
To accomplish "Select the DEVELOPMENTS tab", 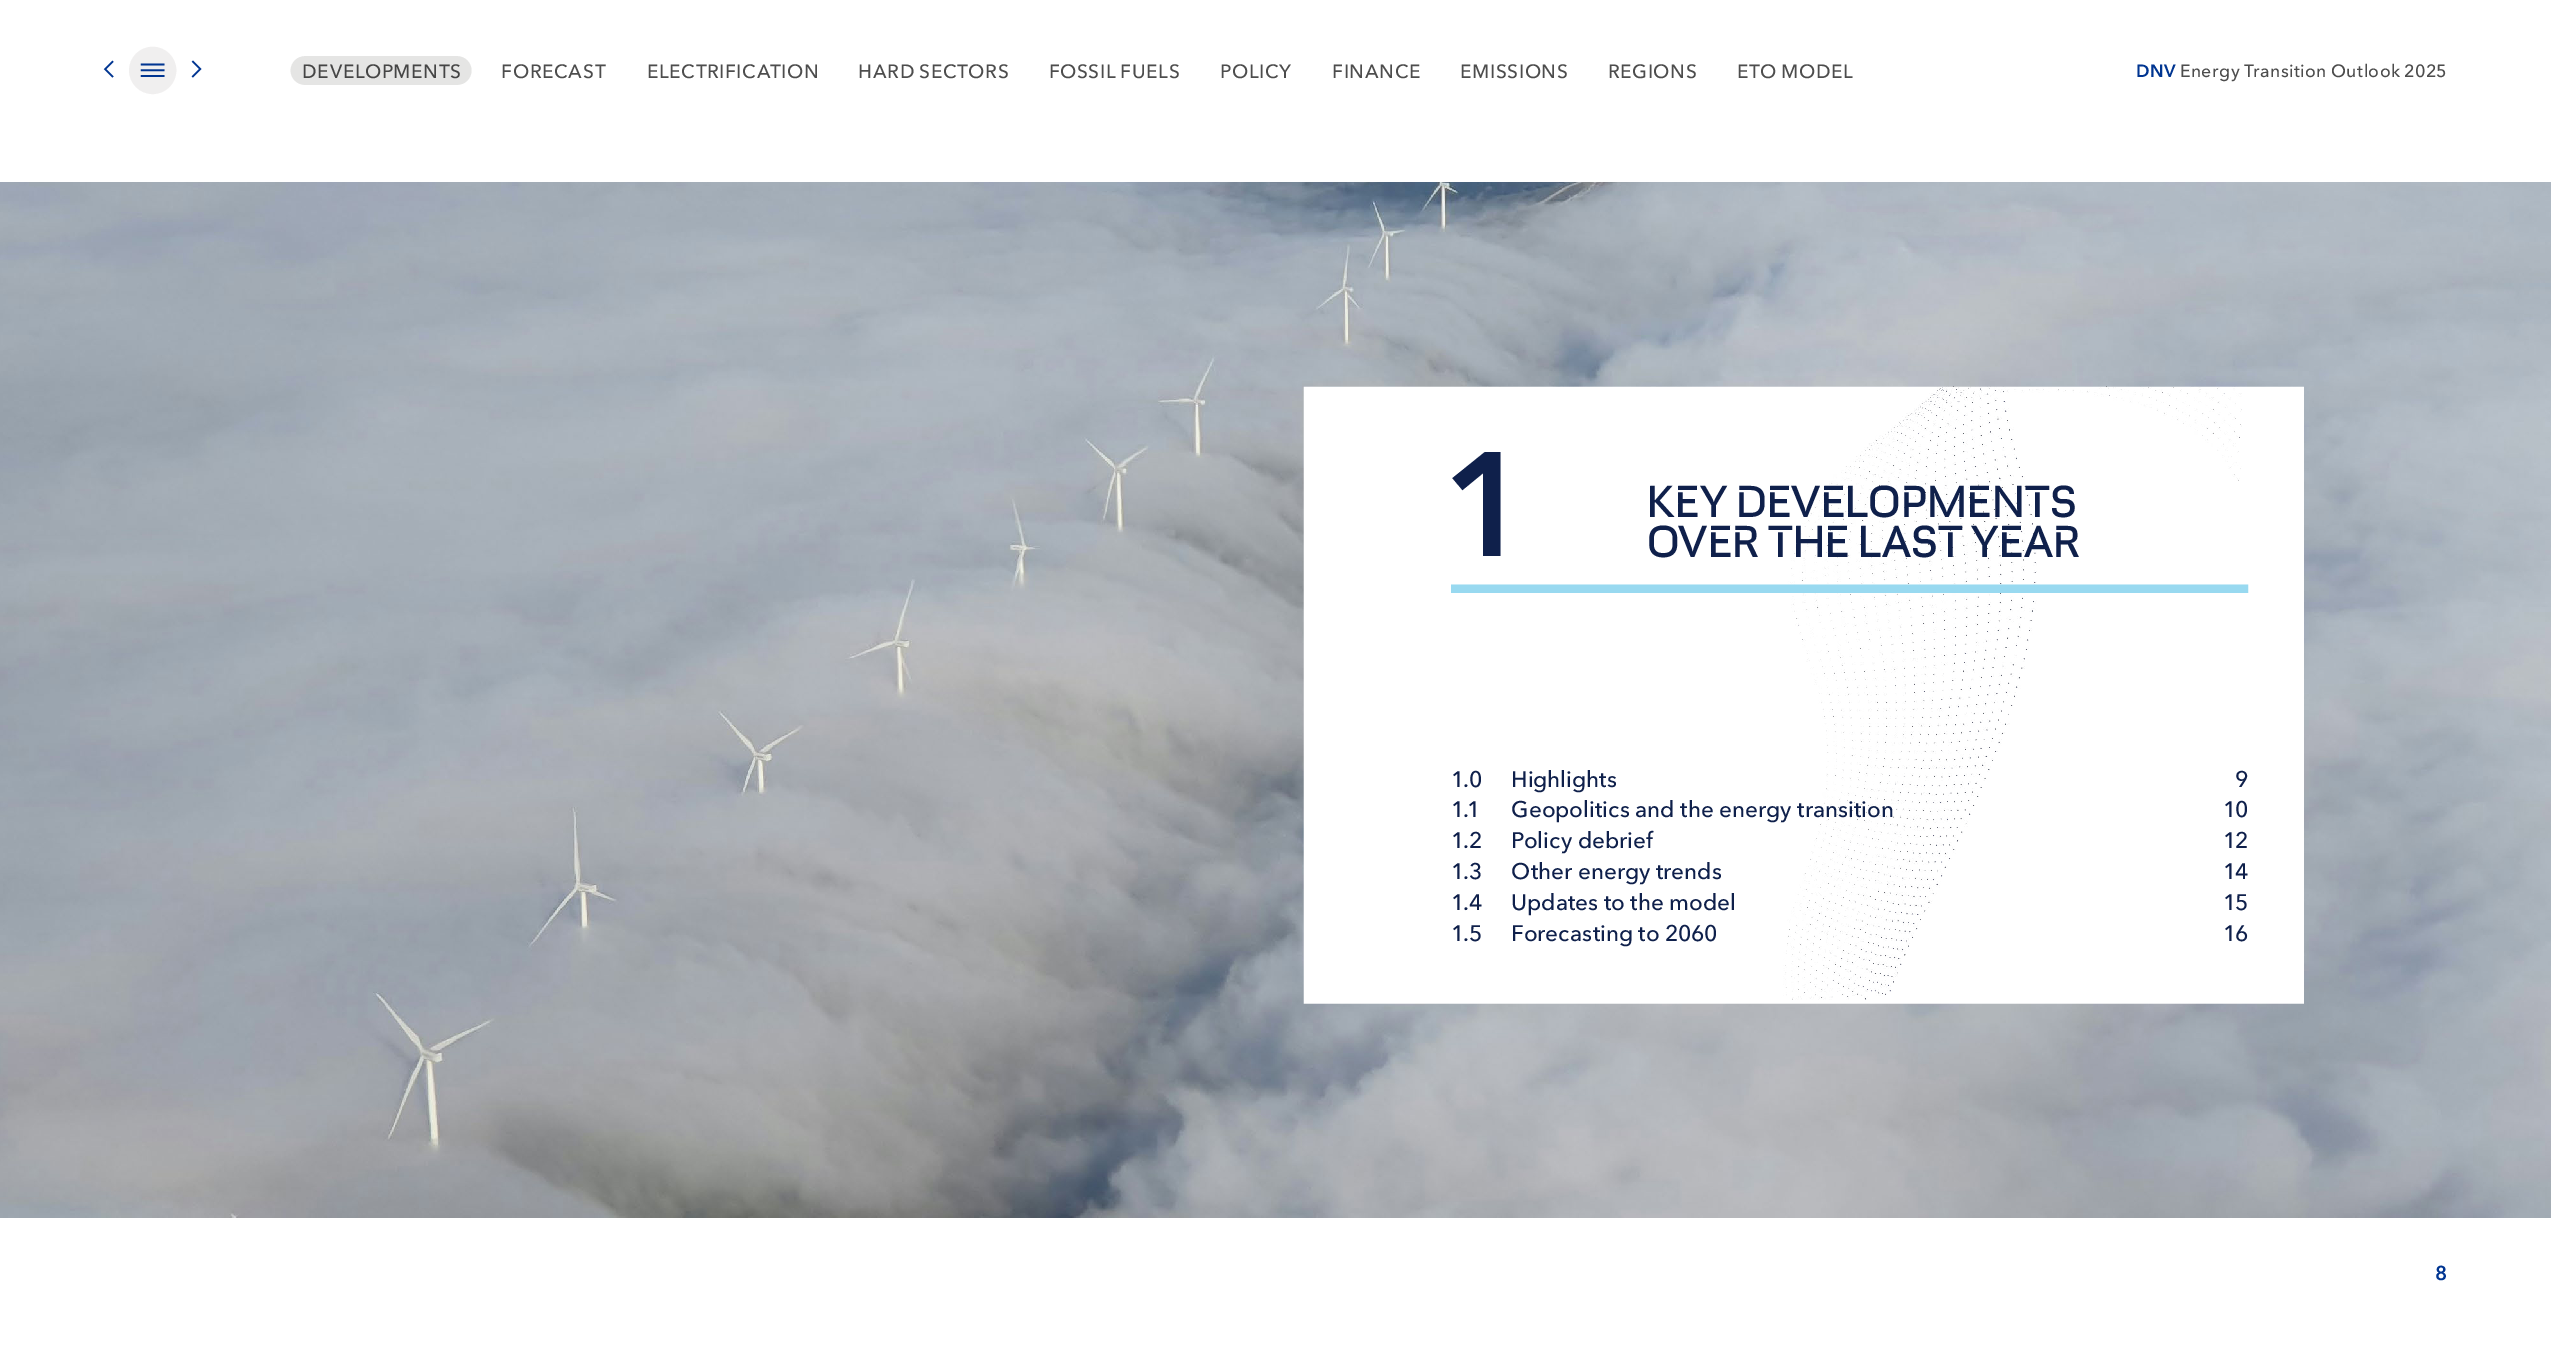I will point(381,71).
